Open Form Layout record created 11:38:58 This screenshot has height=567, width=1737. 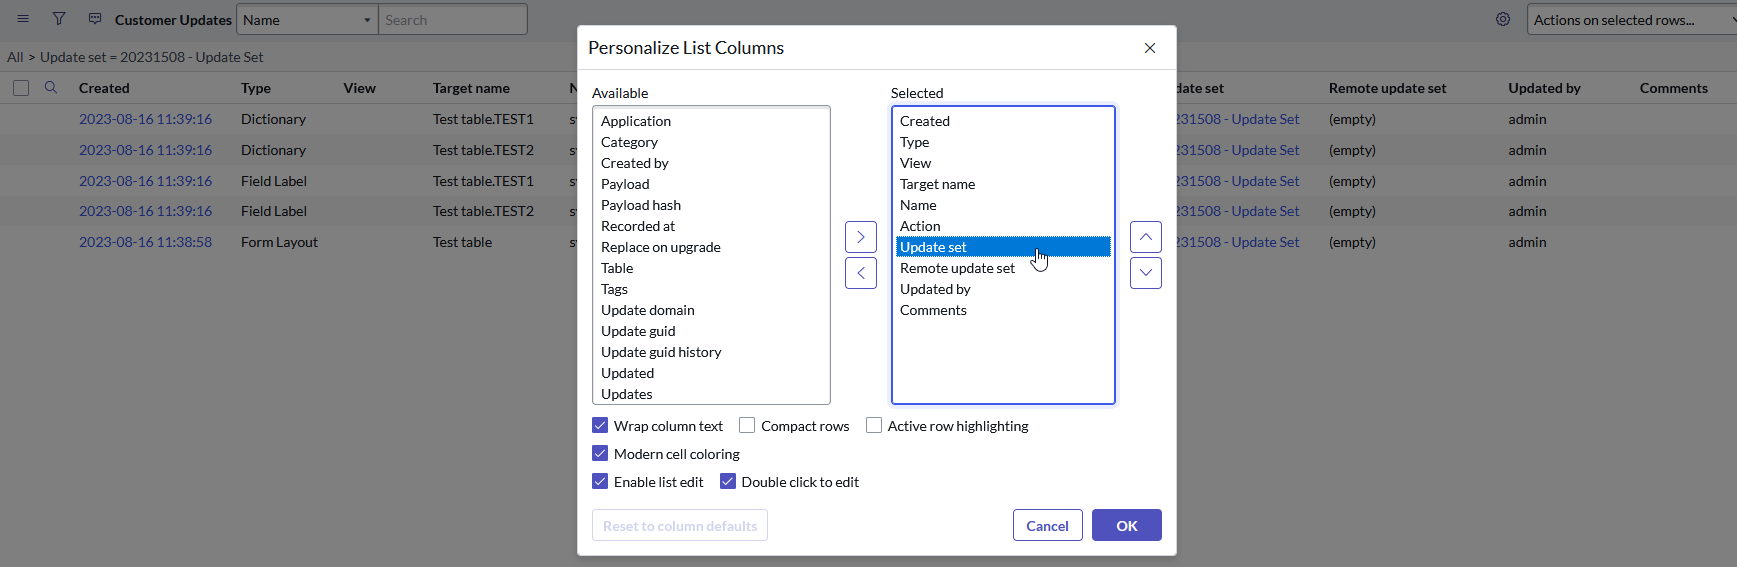[146, 242]
